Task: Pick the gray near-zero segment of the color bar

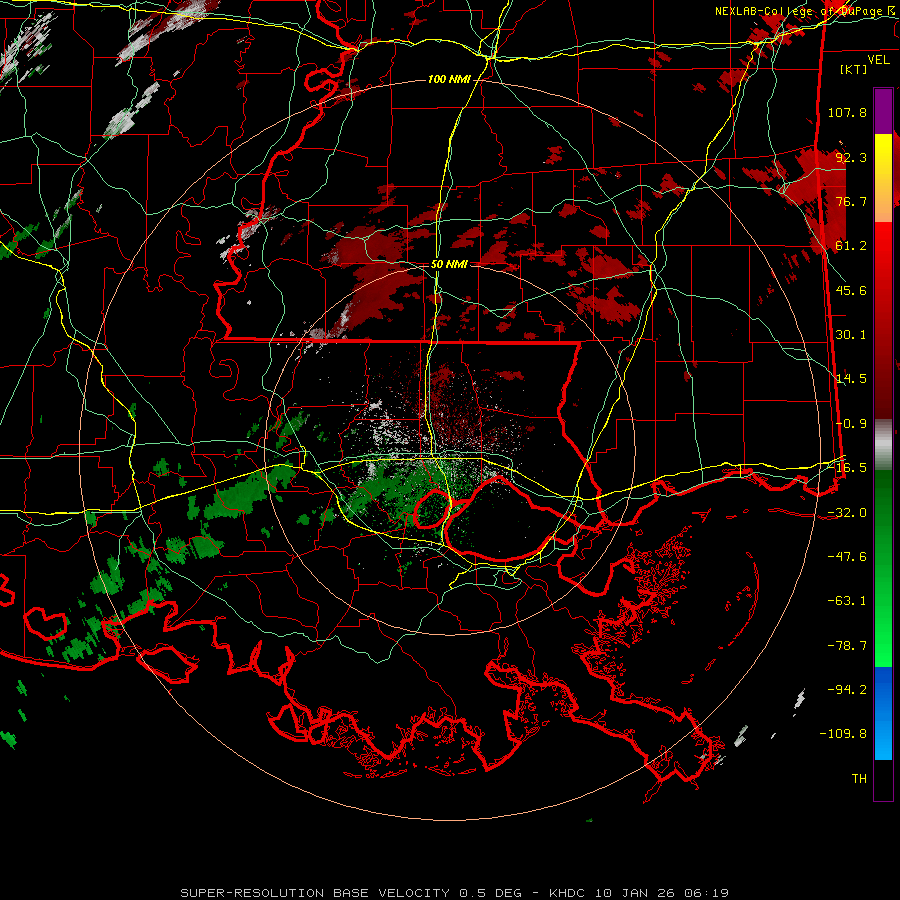Action: point(883,445)
